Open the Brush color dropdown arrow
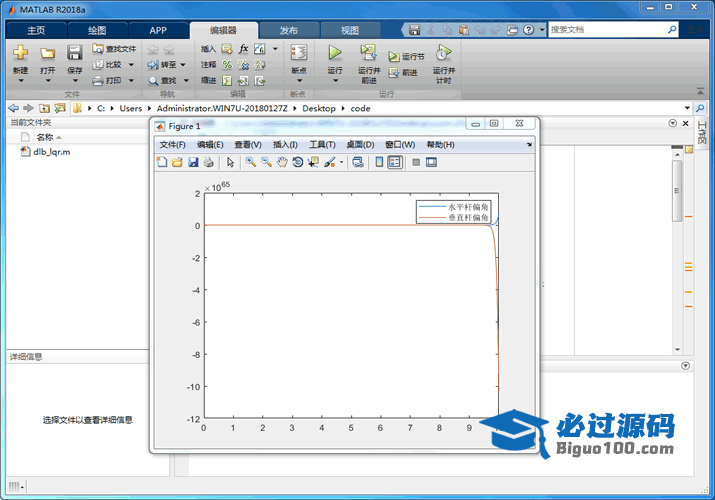 tap(341, 162)
